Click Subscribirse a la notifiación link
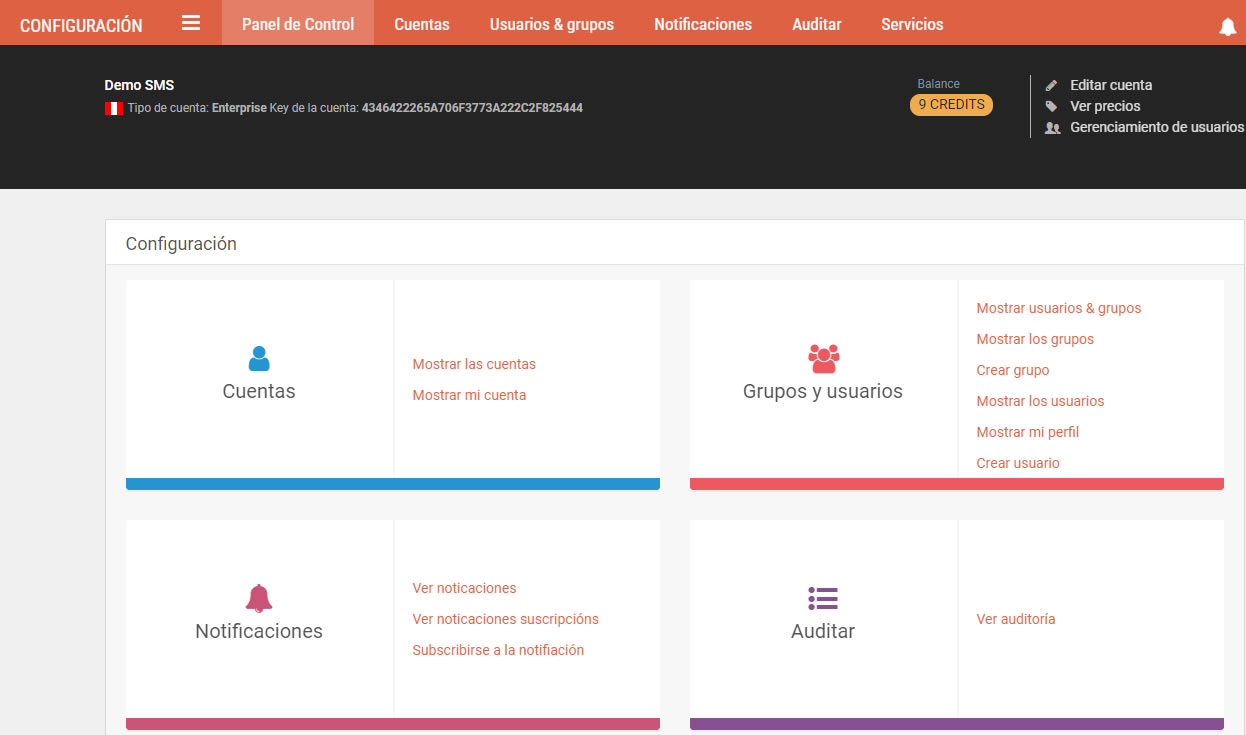1246x735 pixels. [x=498, y=650]
